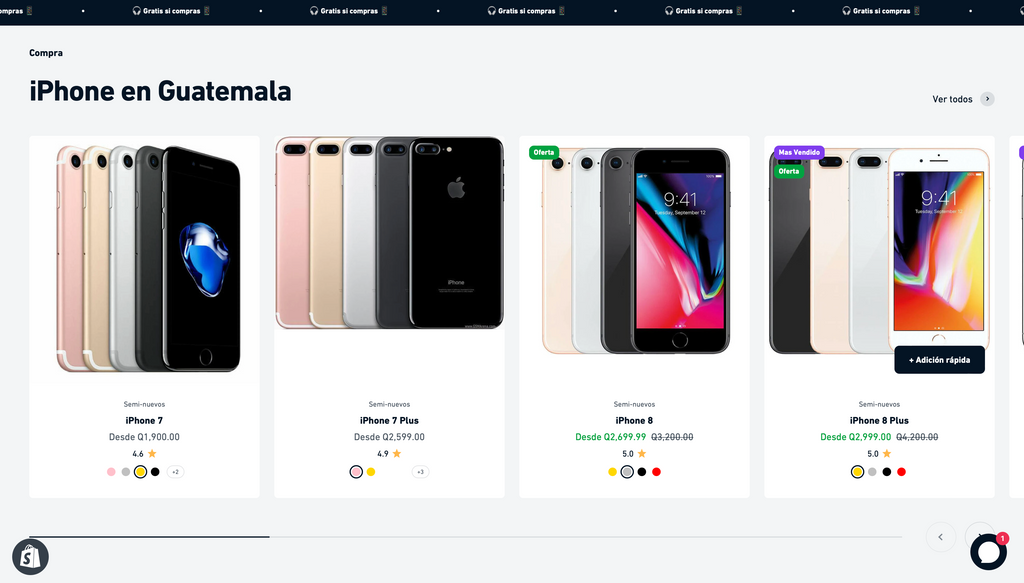Open the iPhone 7 Plus product title
Image resolution: width=1024 pixels, height=583 pixels.
point(389,420)
